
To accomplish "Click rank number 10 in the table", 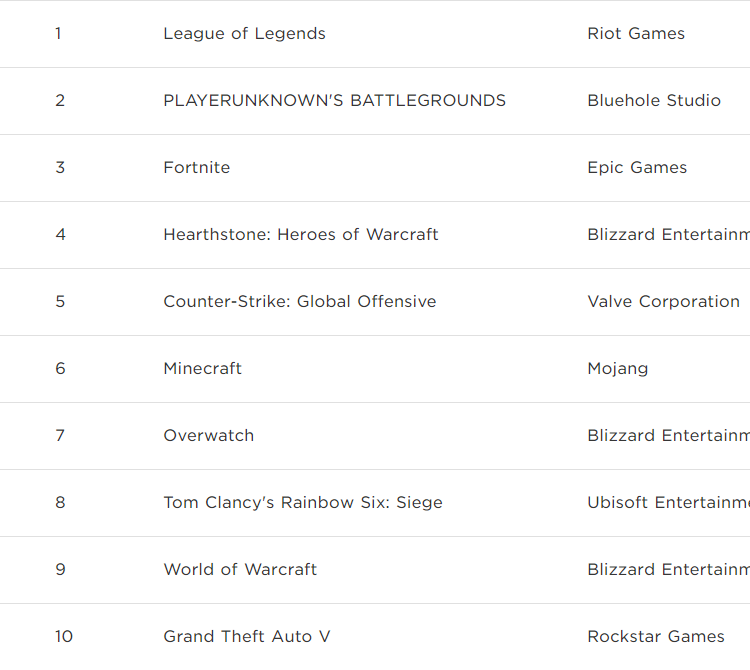I will click(x=64, y=637).
